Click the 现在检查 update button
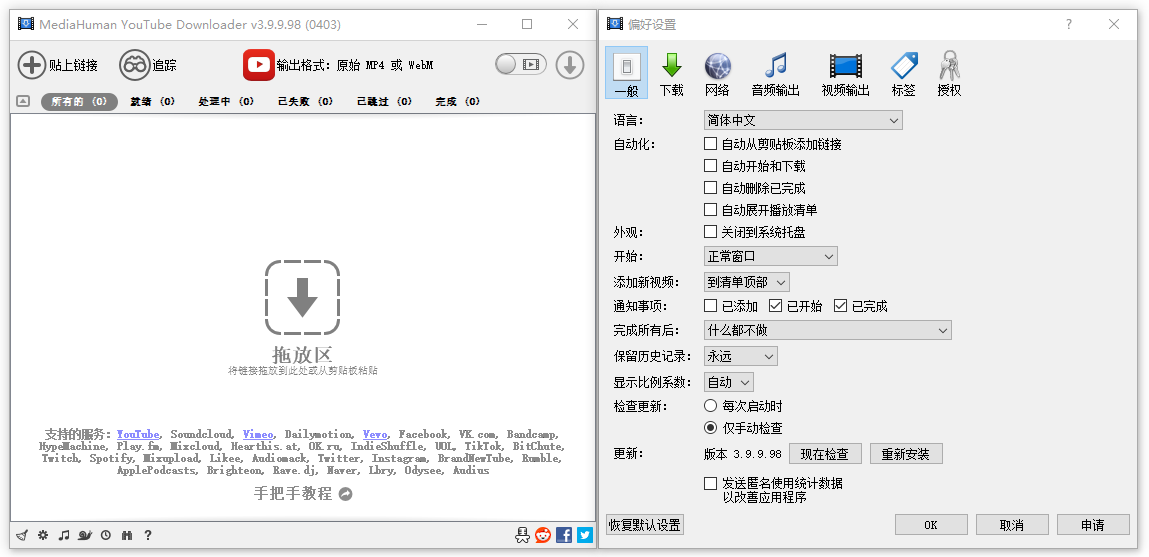 click(825, 454)
